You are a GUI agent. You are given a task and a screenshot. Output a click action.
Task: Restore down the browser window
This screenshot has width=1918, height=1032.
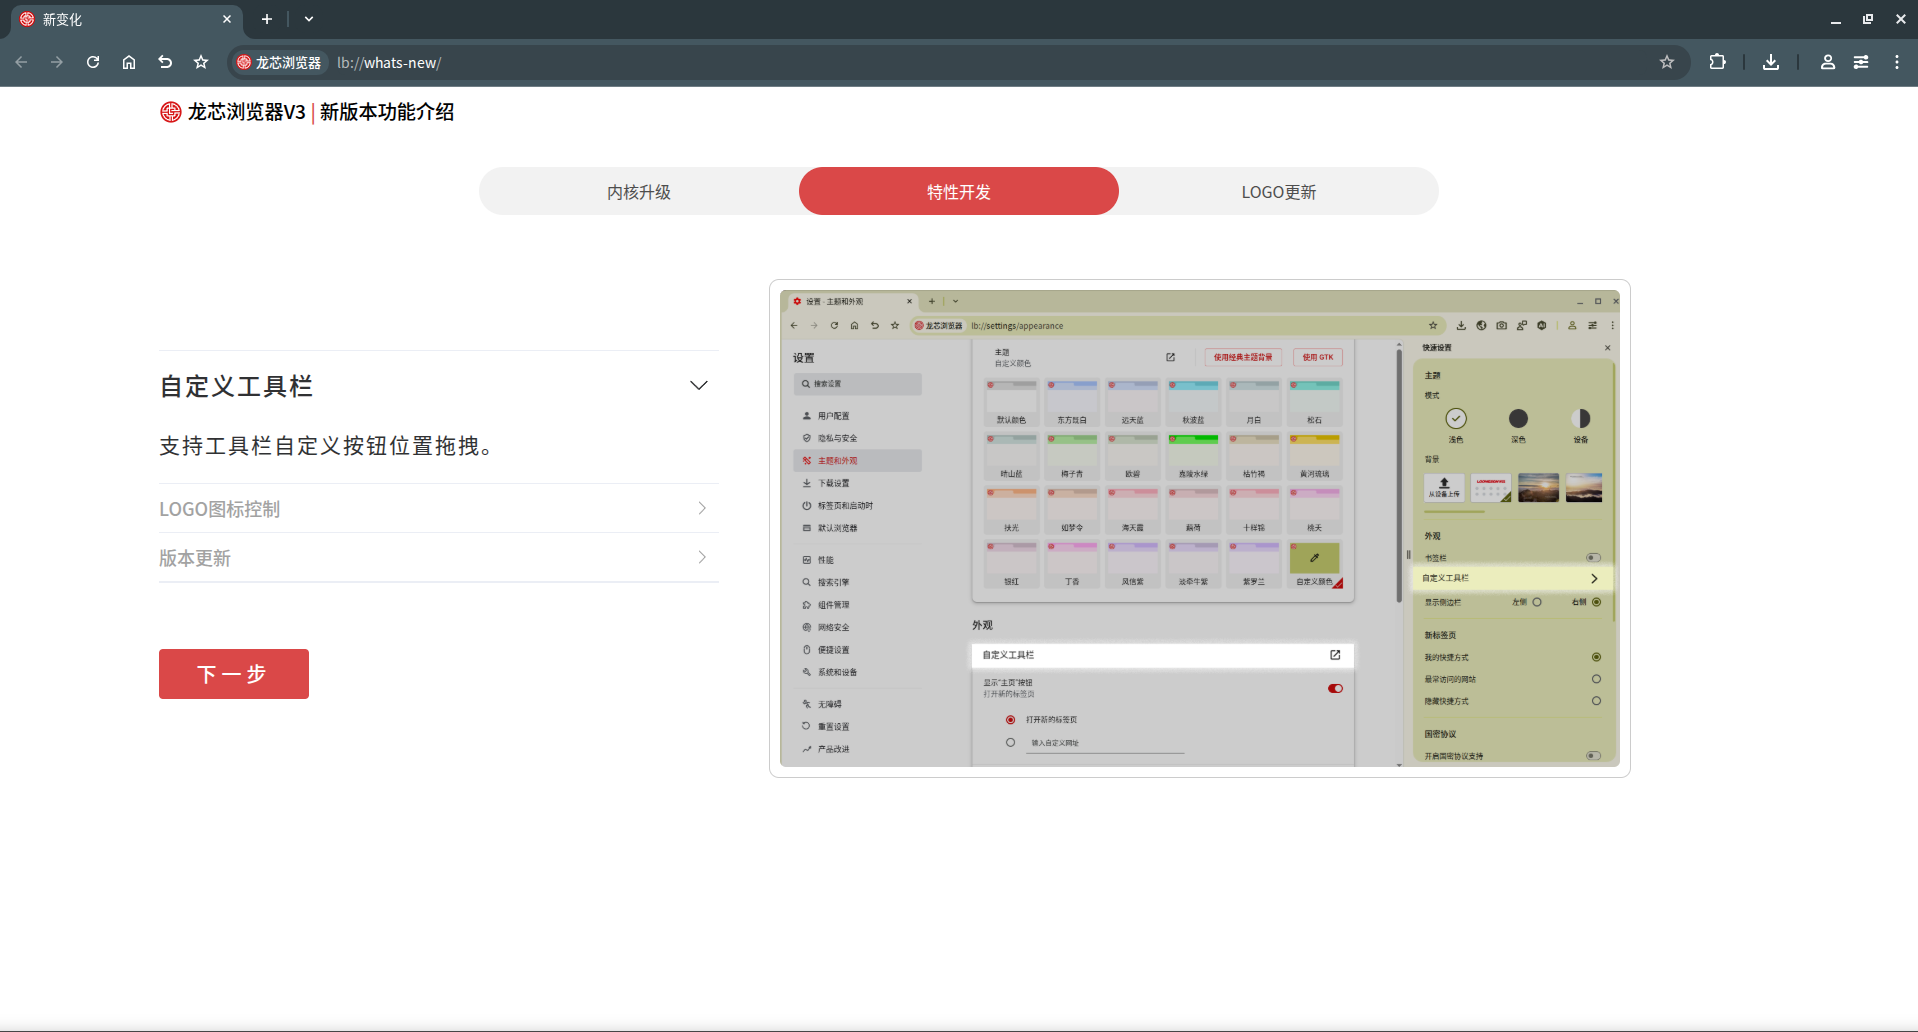click(1868, 19)
